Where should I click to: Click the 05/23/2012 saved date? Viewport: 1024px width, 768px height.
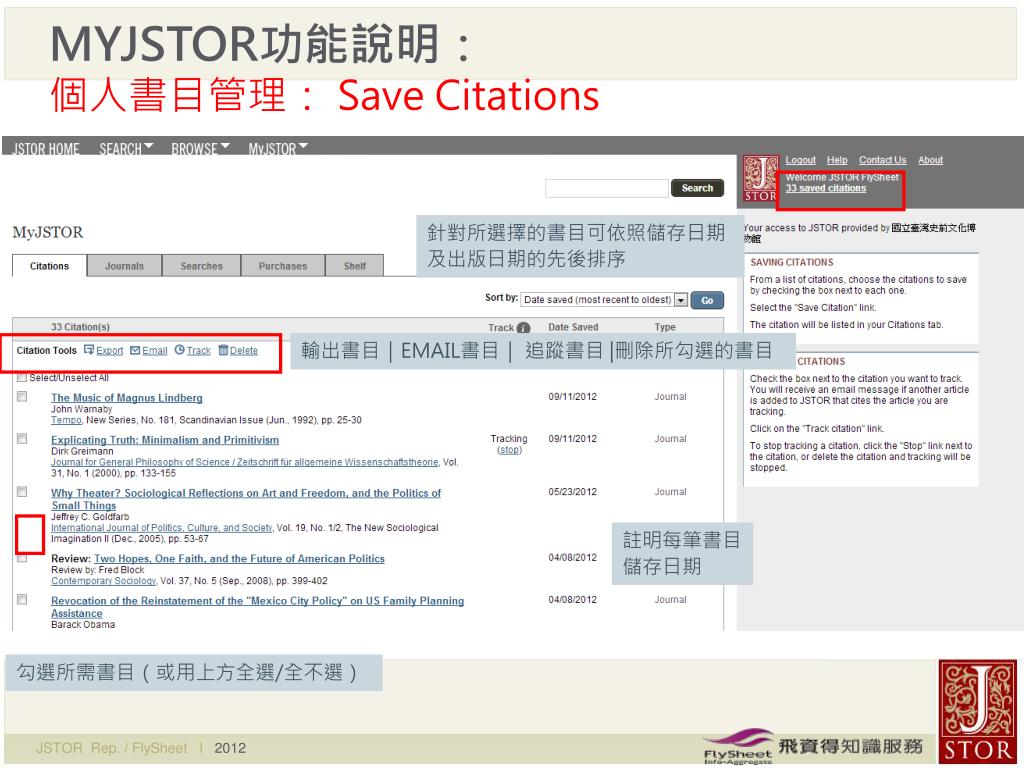tap(573, 492)
